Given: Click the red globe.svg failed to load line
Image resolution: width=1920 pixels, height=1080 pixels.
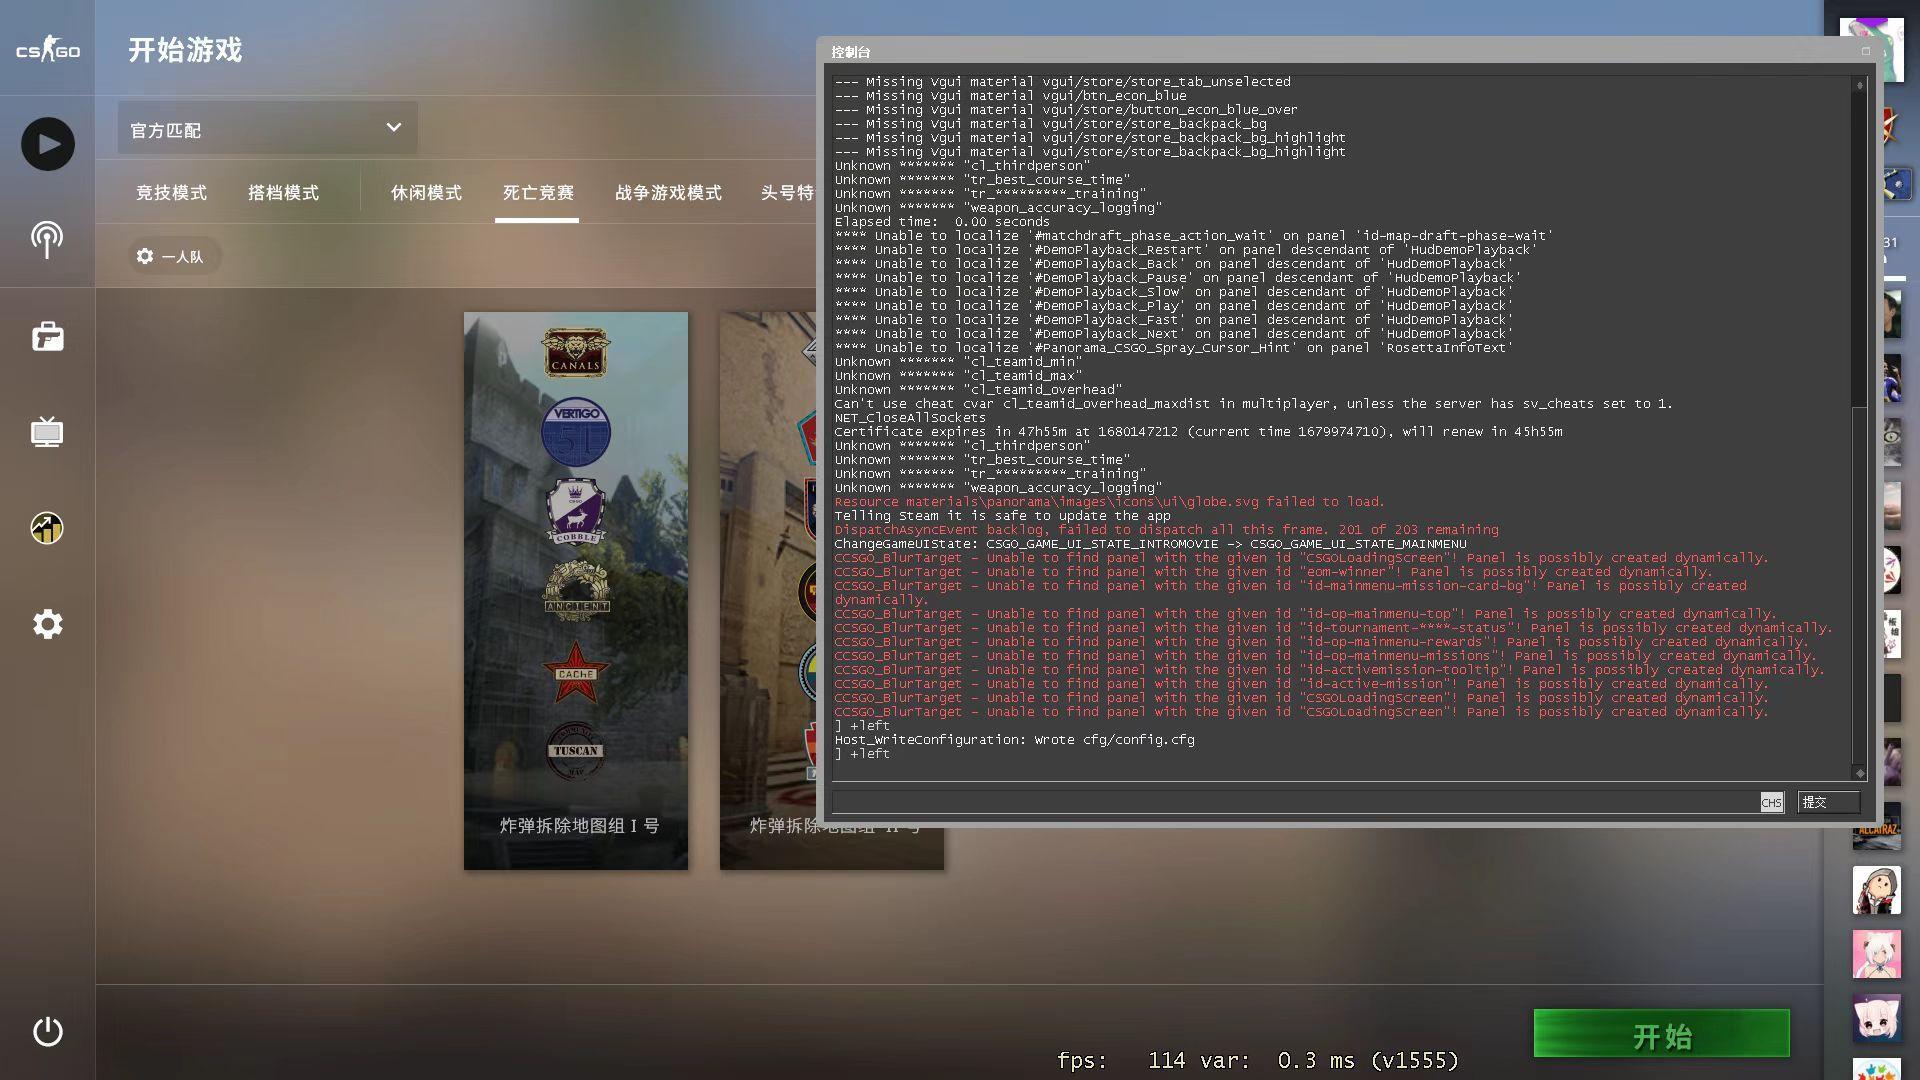Looking at the screenshot, I should (1109, 502).
